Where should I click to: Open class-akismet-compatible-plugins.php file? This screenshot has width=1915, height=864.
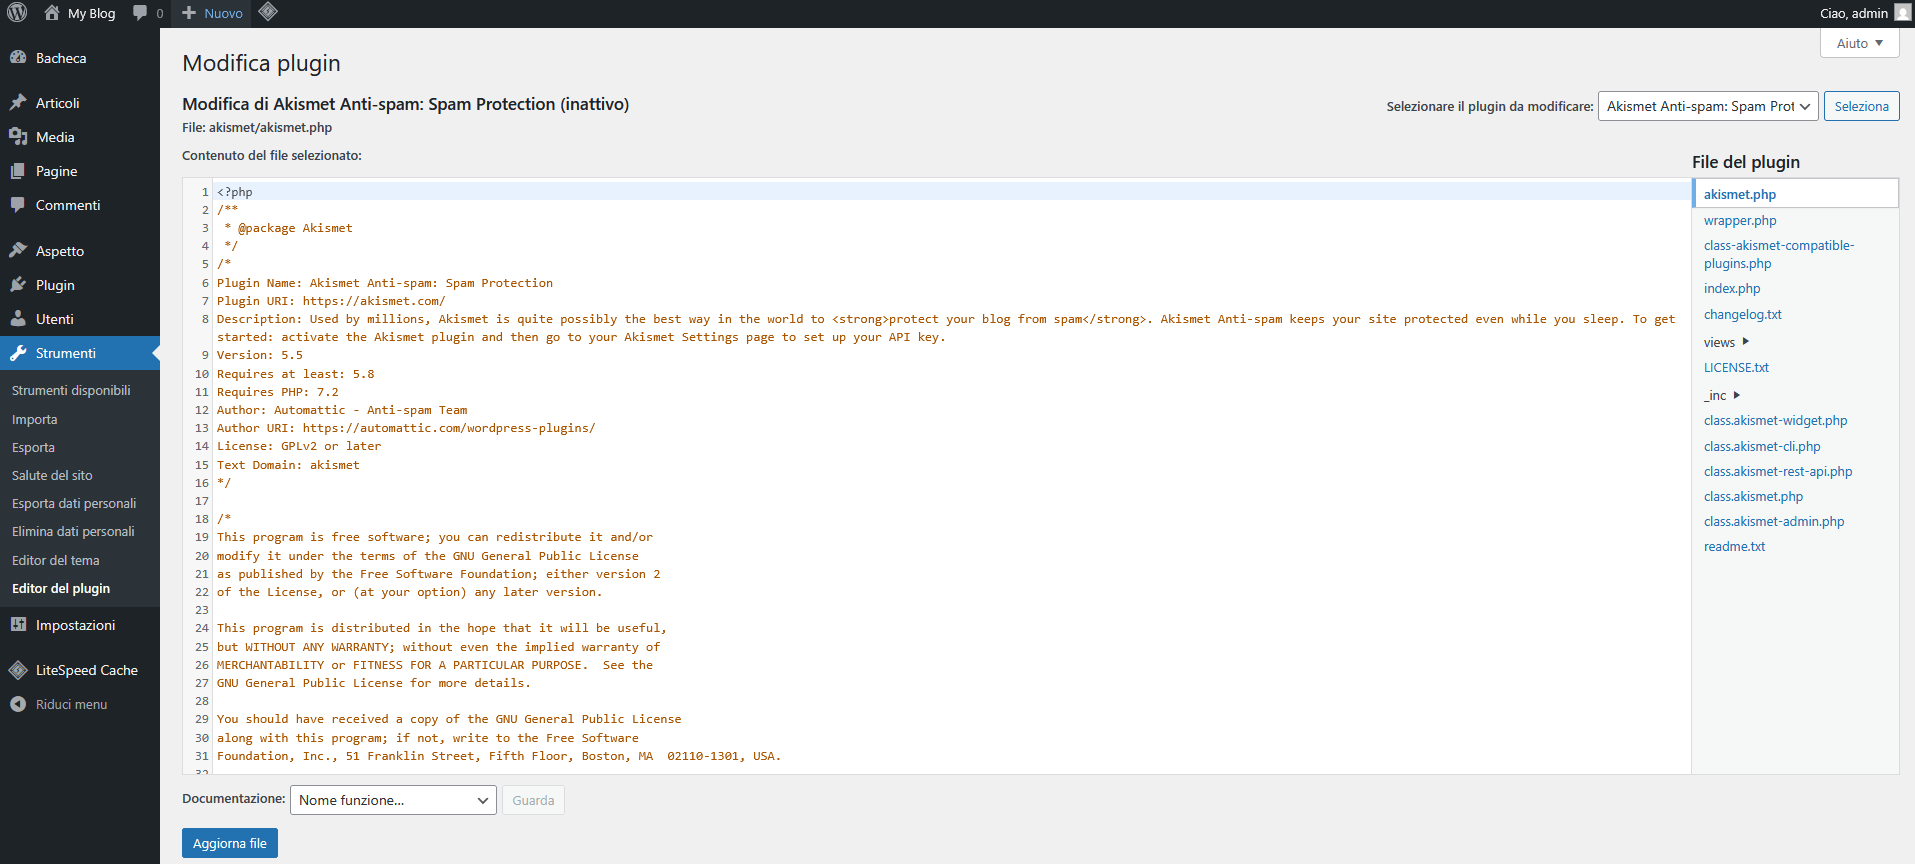[1779, 254]
